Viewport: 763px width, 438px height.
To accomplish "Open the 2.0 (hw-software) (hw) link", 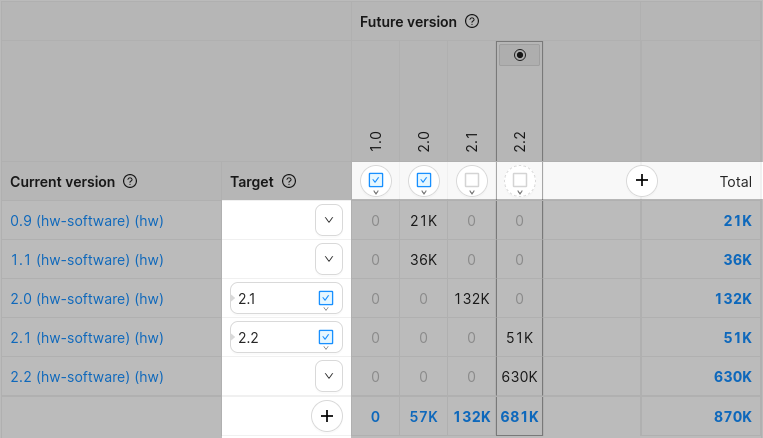I will point(86,298).
